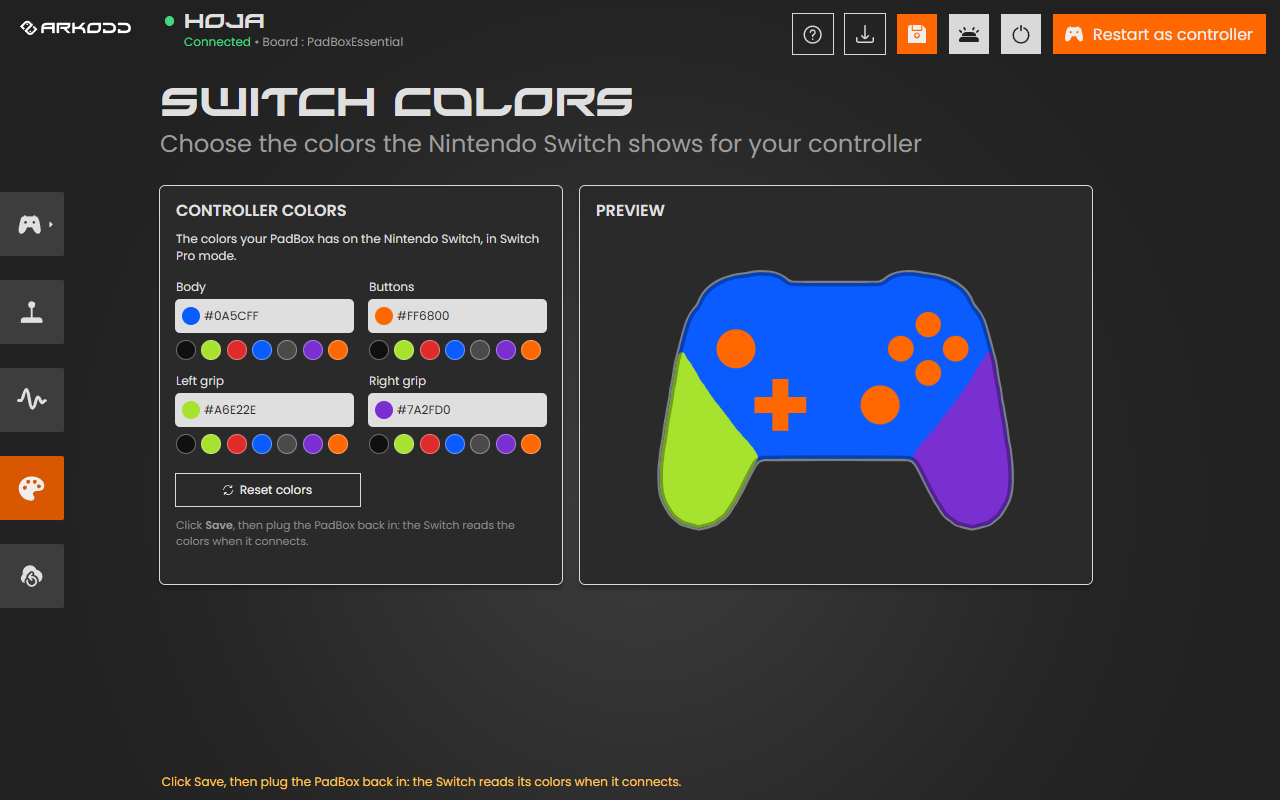Select the orange palette colors icon
This screenshot has width=1280, height=800.
point(32,488)
